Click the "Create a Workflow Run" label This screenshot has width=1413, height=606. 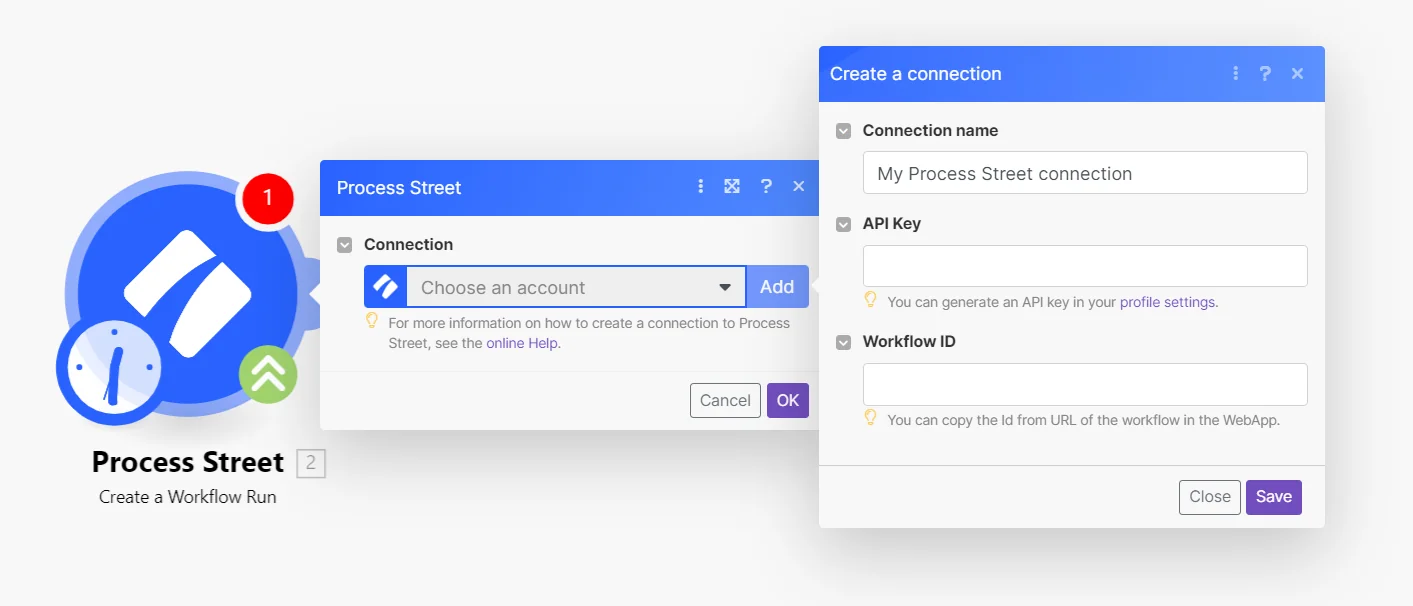click(188, 497)
